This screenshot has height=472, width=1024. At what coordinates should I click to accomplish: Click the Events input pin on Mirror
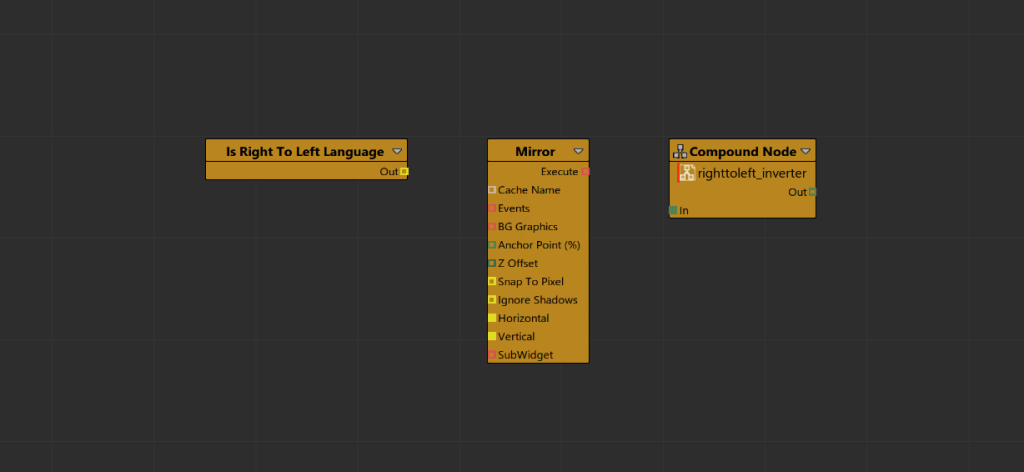[492, 208]
